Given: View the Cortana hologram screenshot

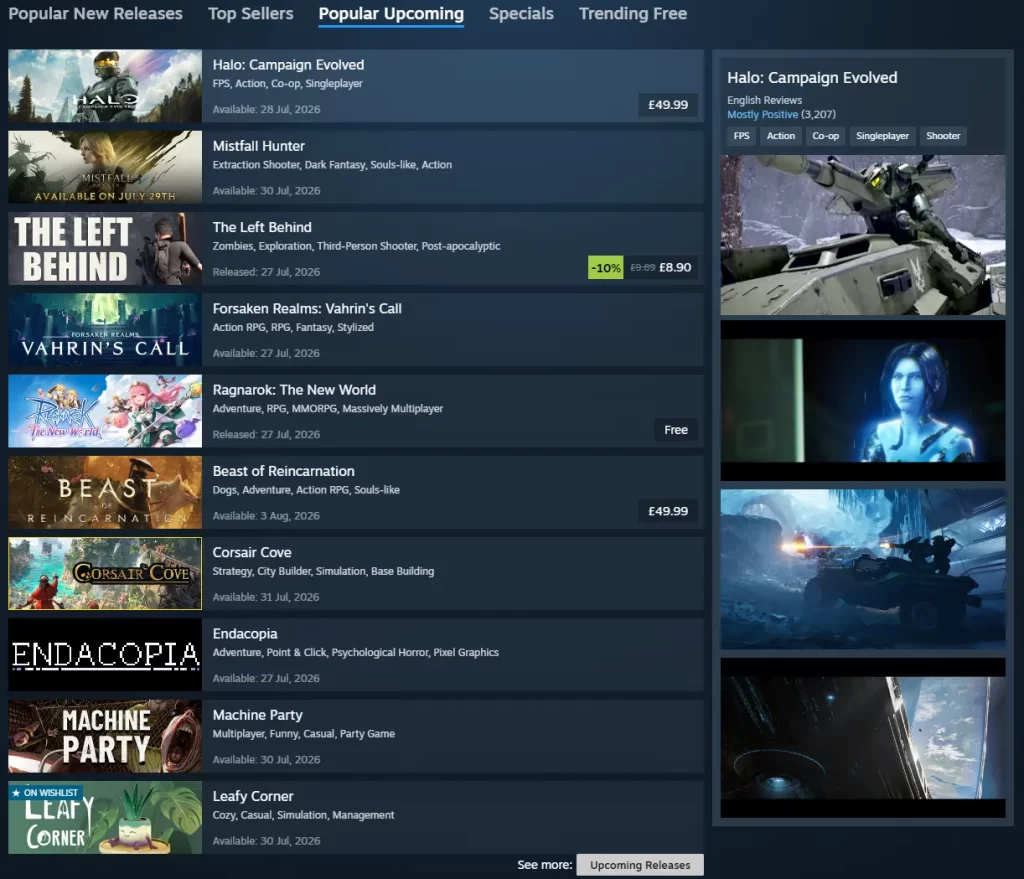Looking at the screenshot, I should 863,400.
